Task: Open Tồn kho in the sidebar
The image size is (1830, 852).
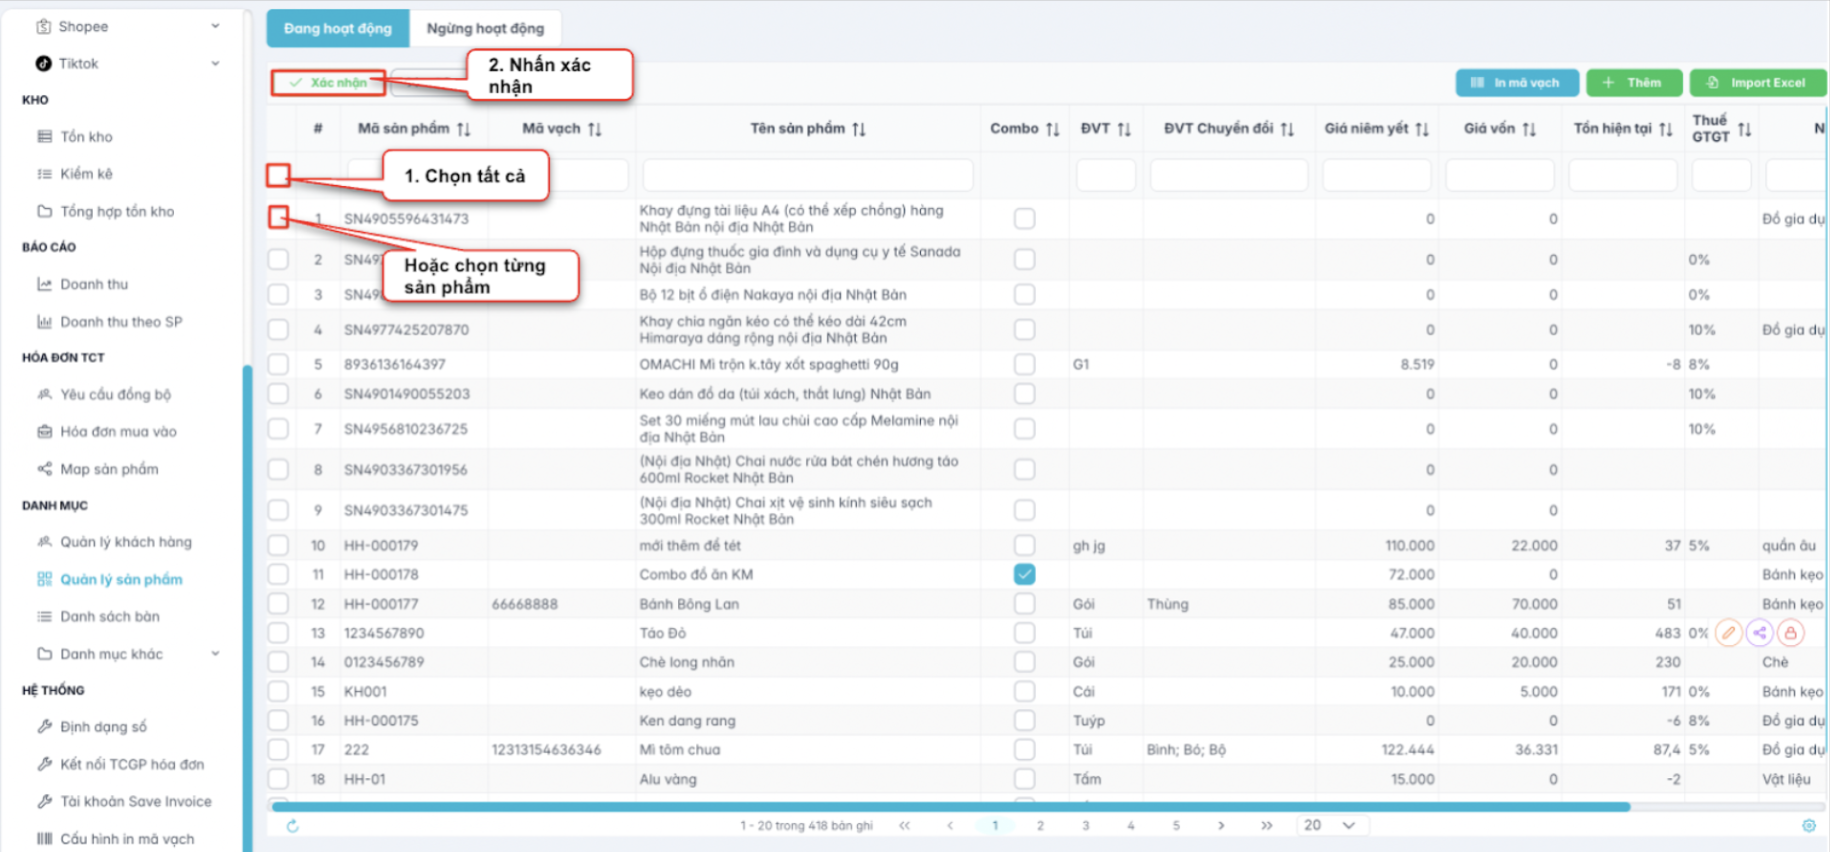Action: 86,137
